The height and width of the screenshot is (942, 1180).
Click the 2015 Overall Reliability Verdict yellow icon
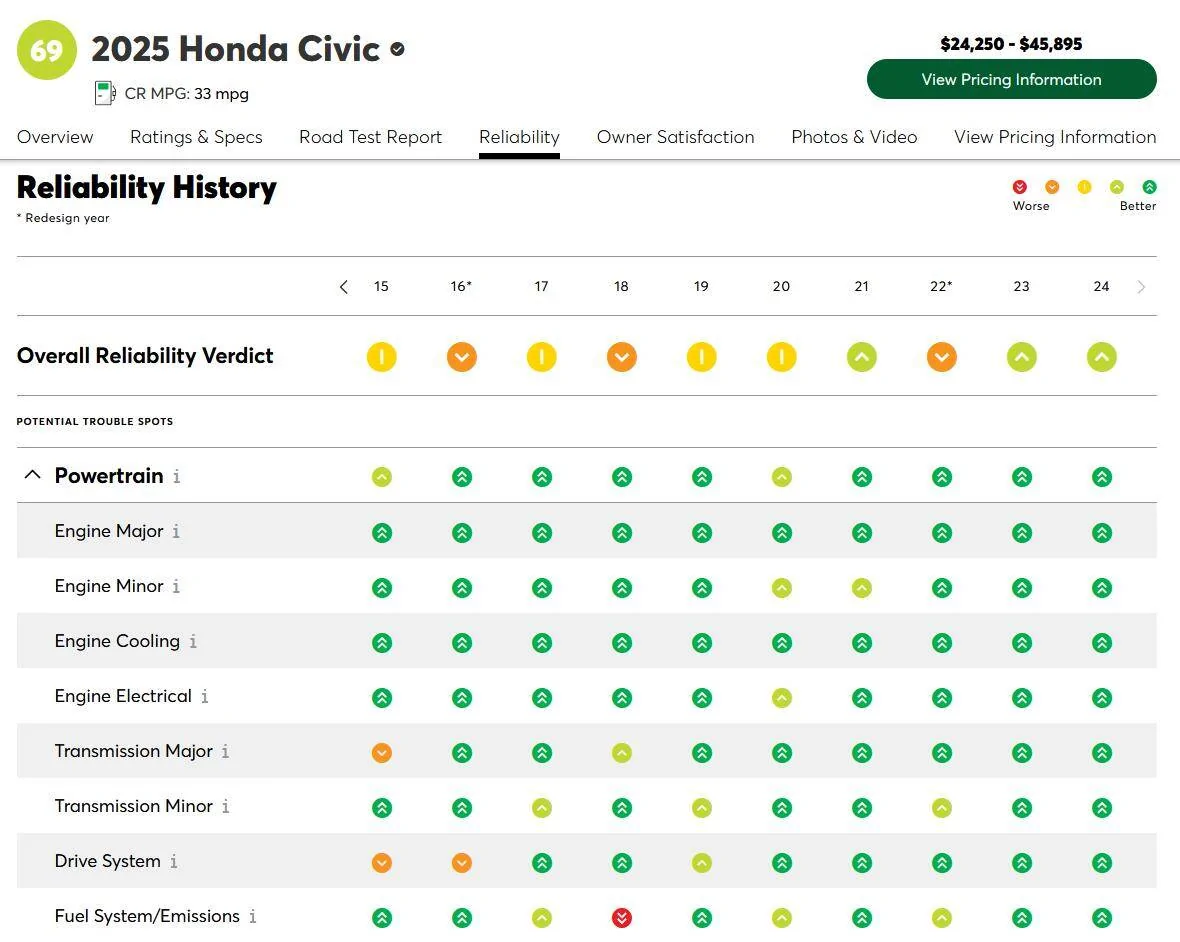(x=382, y=357)
